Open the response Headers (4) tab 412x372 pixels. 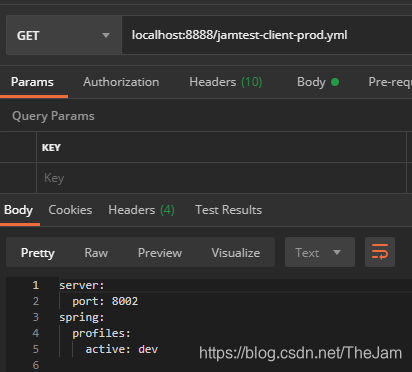141,210
